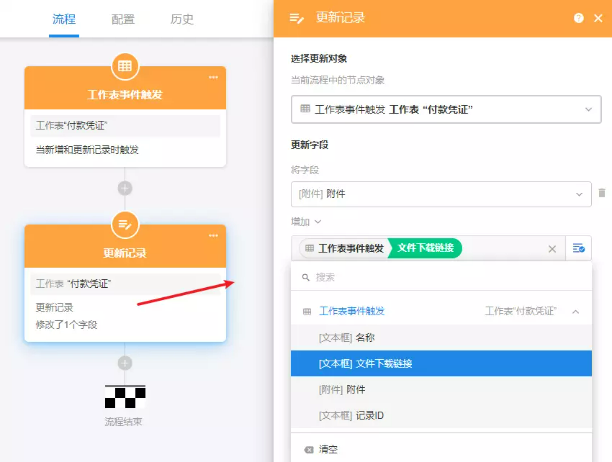Click the chevron in the 附件 field dropdown
Screen dimensions: 612x462
(579, 194)
